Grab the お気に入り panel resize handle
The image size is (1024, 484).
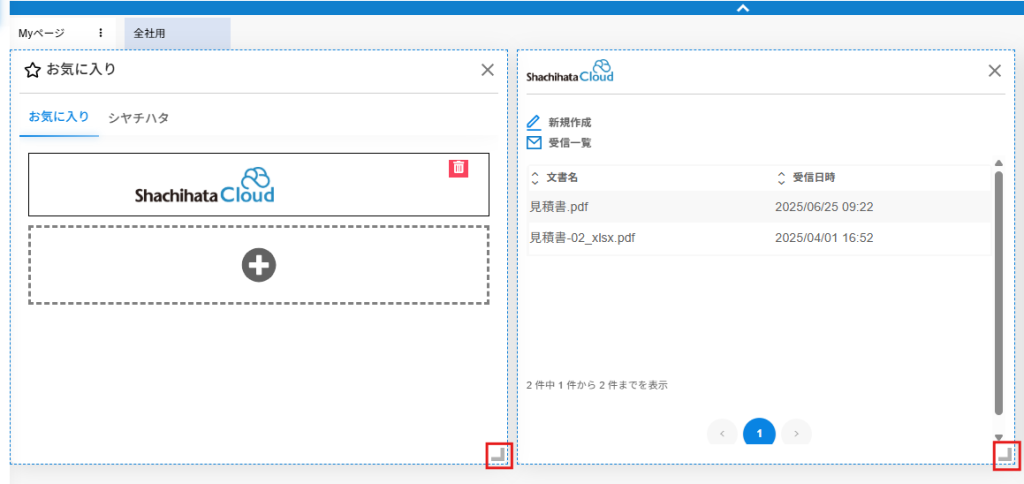pyautogui.click(x=500, y=455)
